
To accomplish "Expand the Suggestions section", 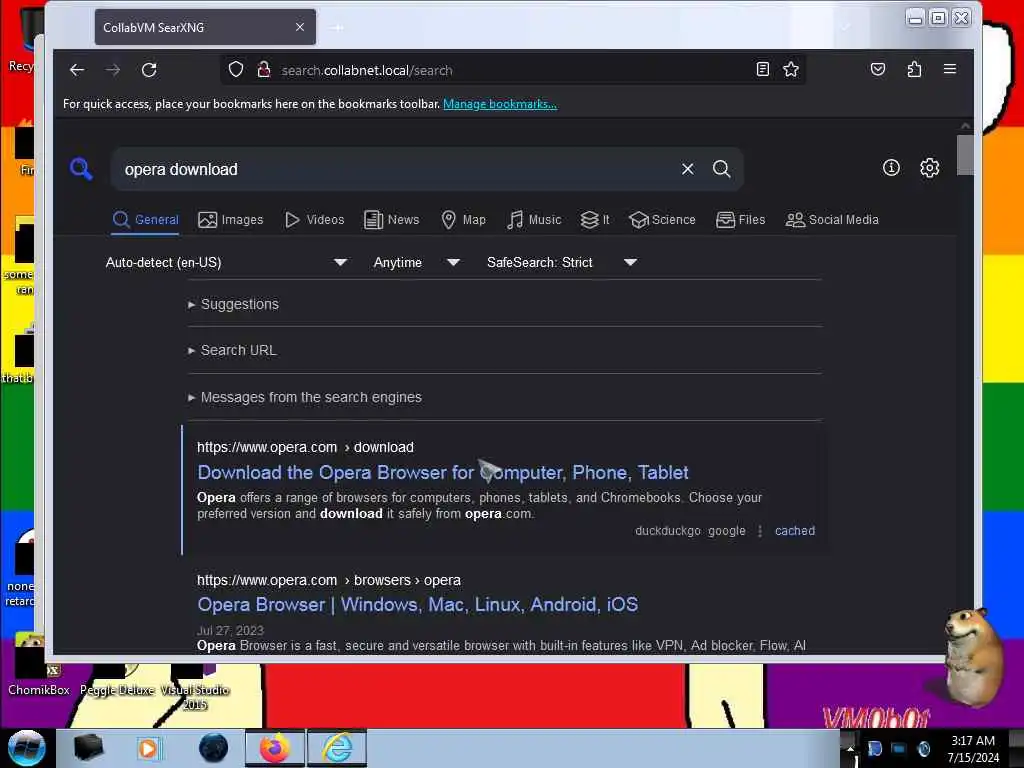I will (x=233, y=304).
